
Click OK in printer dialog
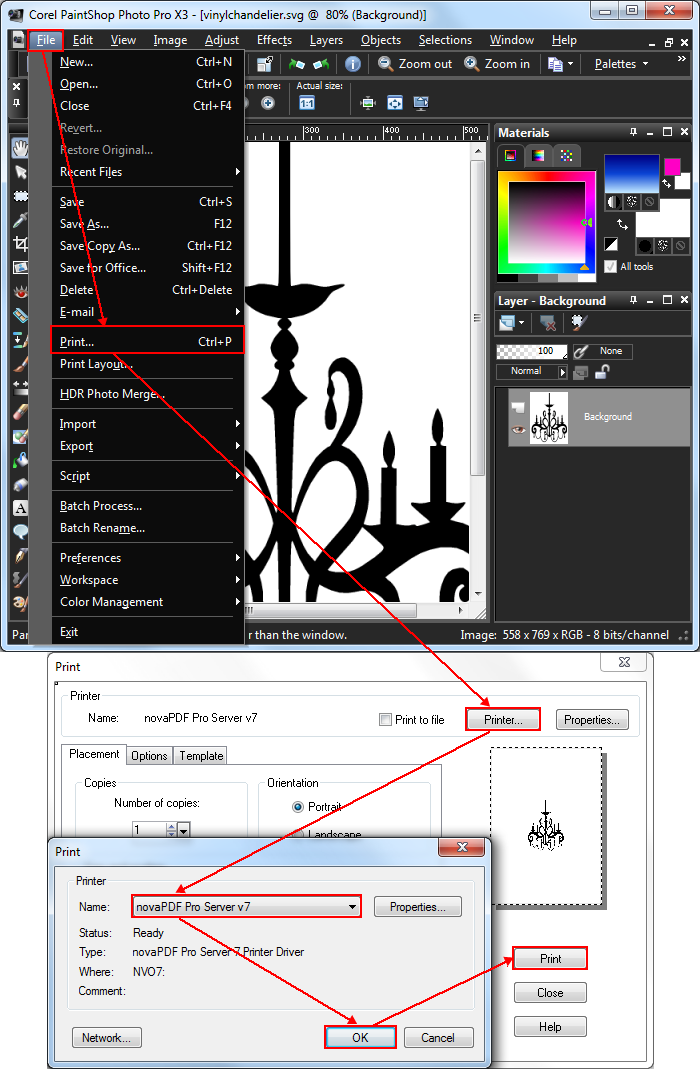360,1038
